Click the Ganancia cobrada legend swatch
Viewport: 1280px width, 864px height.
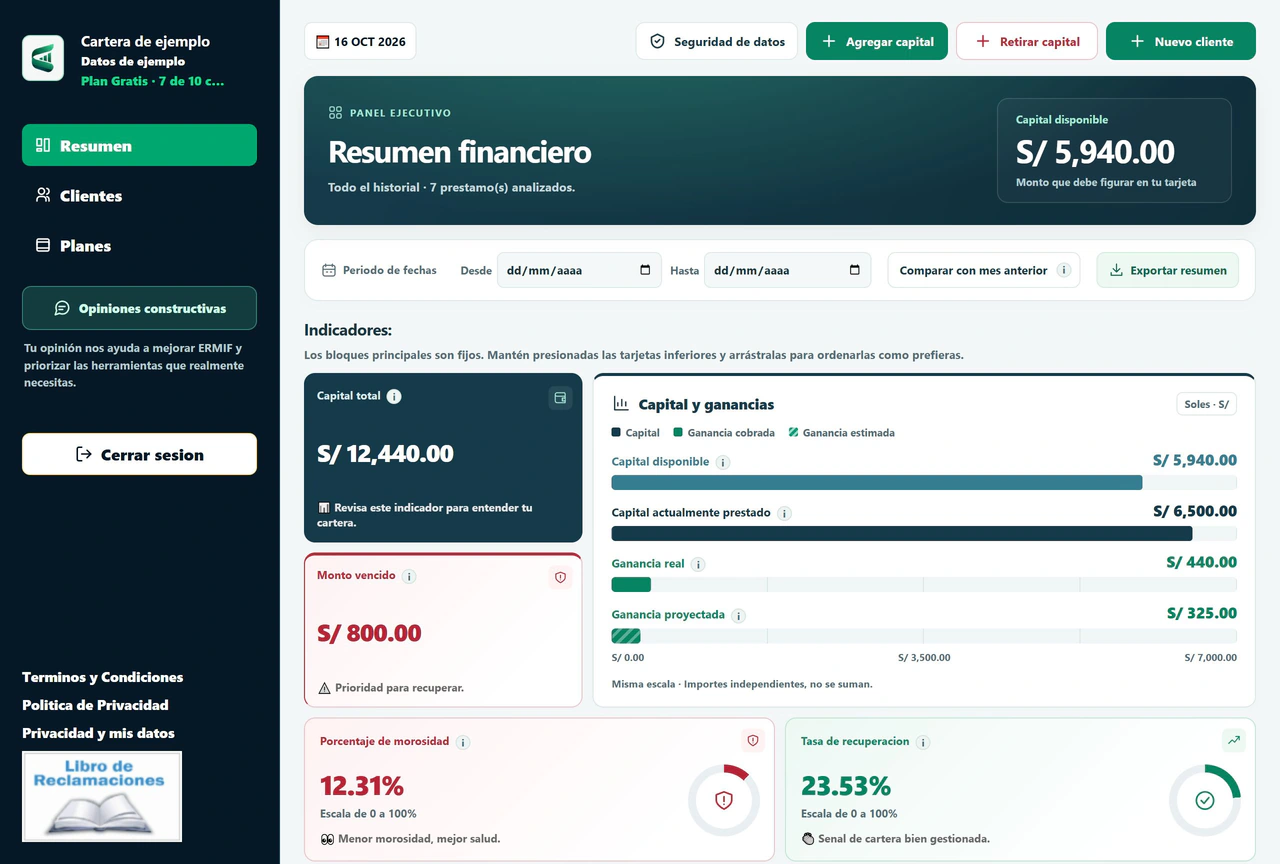(x=678, y=433)
